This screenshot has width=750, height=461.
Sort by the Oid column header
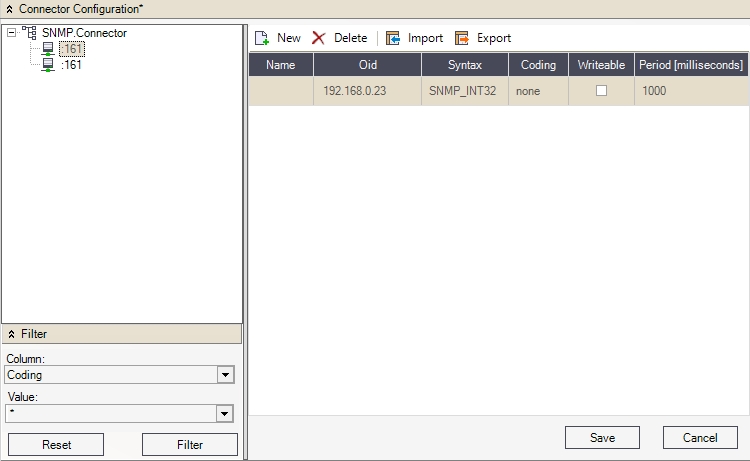pos(367,64)
